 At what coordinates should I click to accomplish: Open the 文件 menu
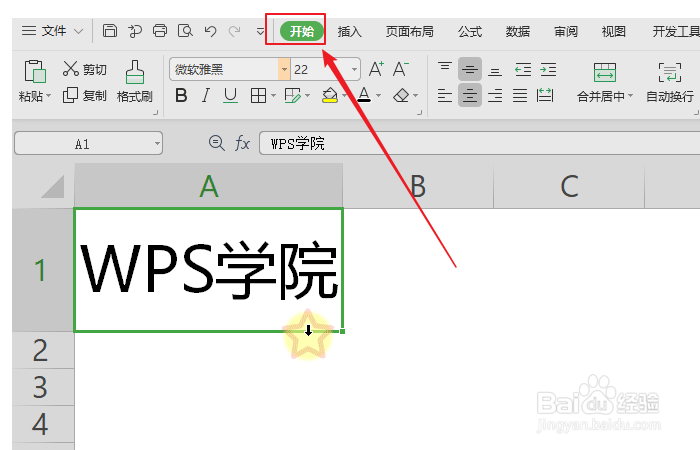click(x=52, y=31)
